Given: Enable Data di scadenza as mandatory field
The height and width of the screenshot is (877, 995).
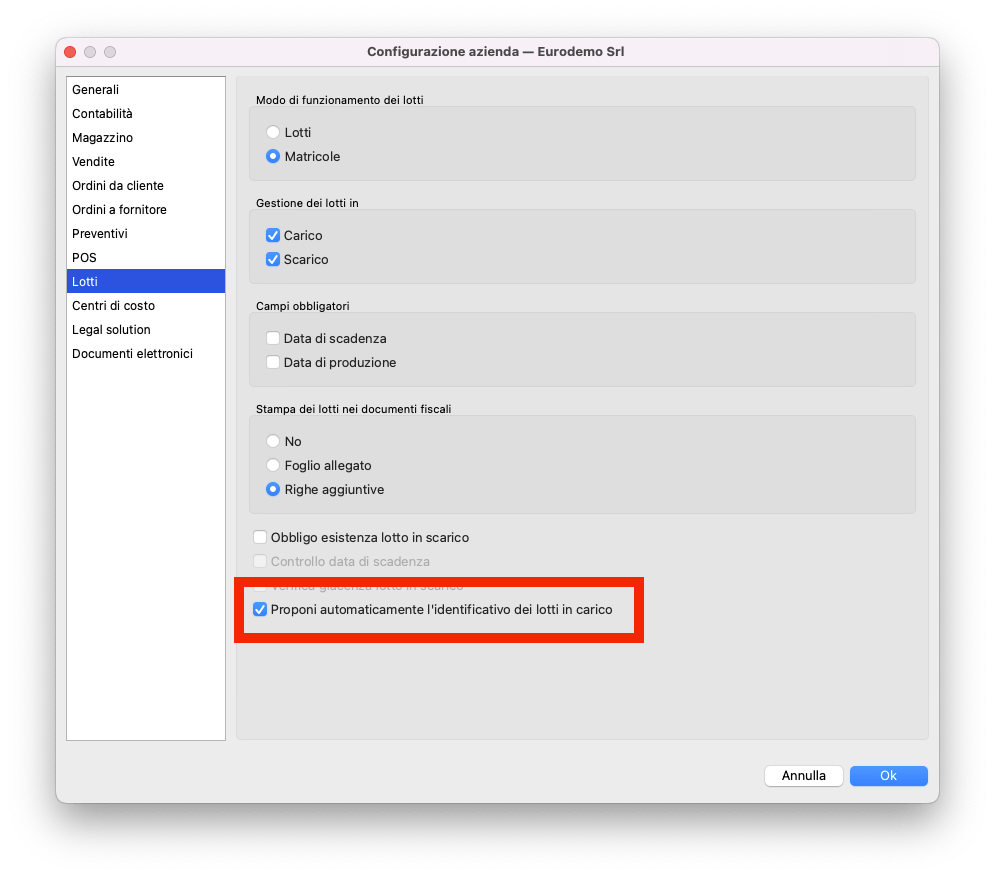Looking at the screenshot, I should [273, 339].
